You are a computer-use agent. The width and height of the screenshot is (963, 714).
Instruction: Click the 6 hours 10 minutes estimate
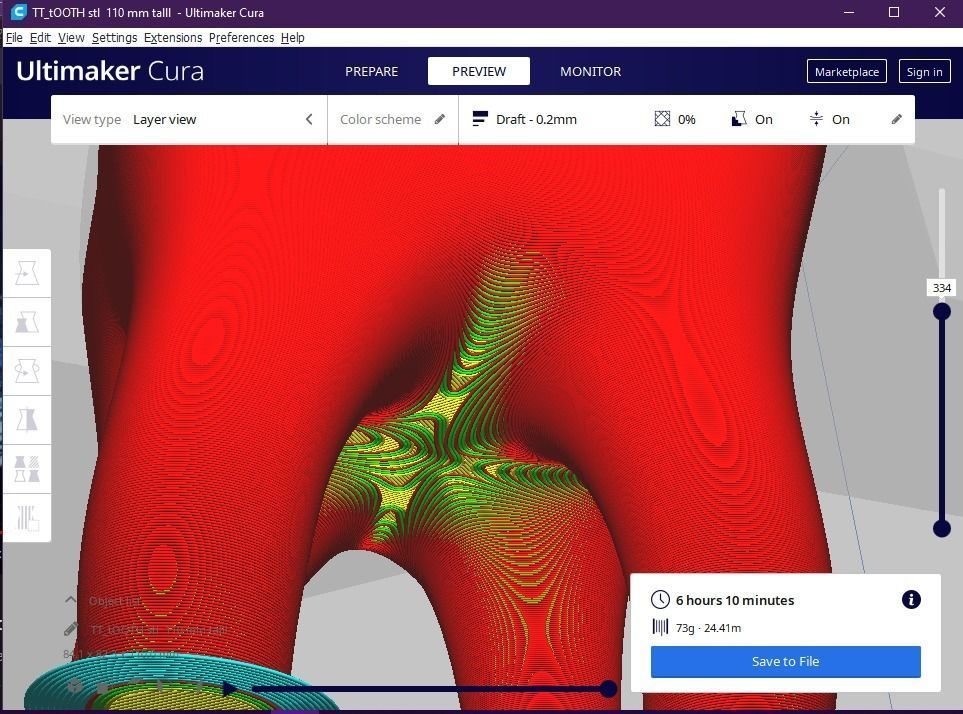click(x=735, y=600)
